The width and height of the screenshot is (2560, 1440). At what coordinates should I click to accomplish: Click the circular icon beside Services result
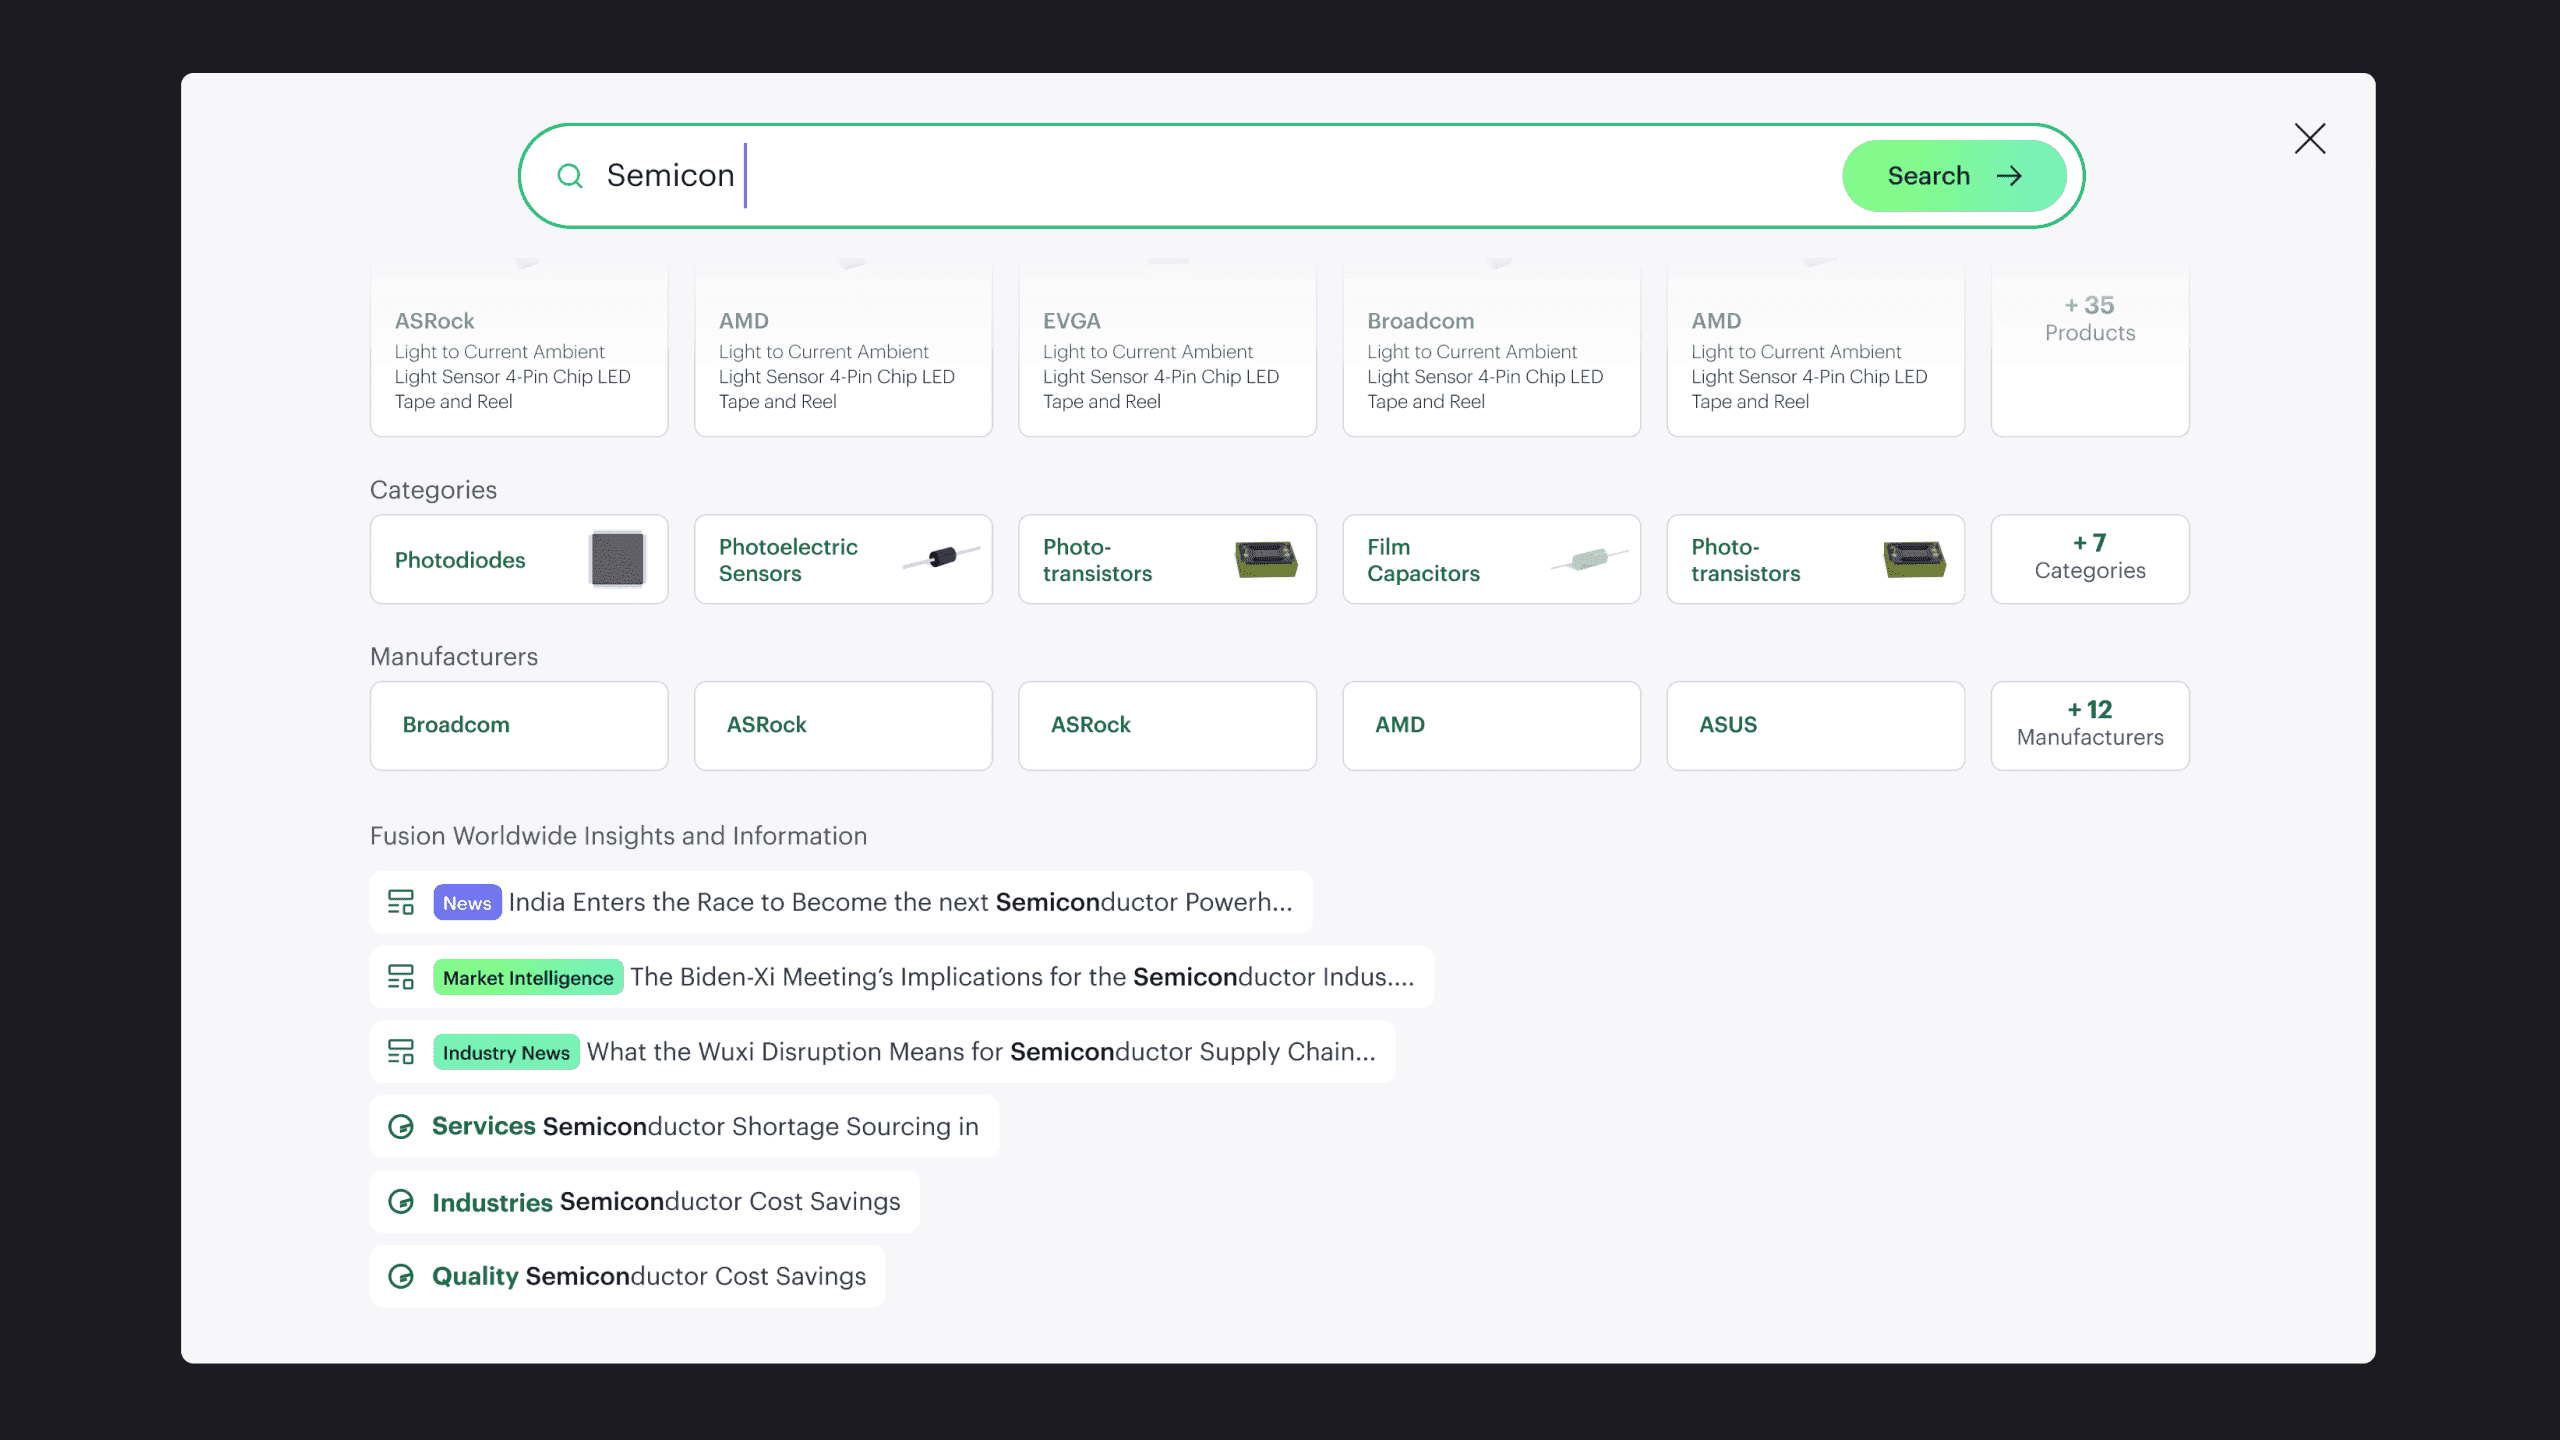point(401,1127)
